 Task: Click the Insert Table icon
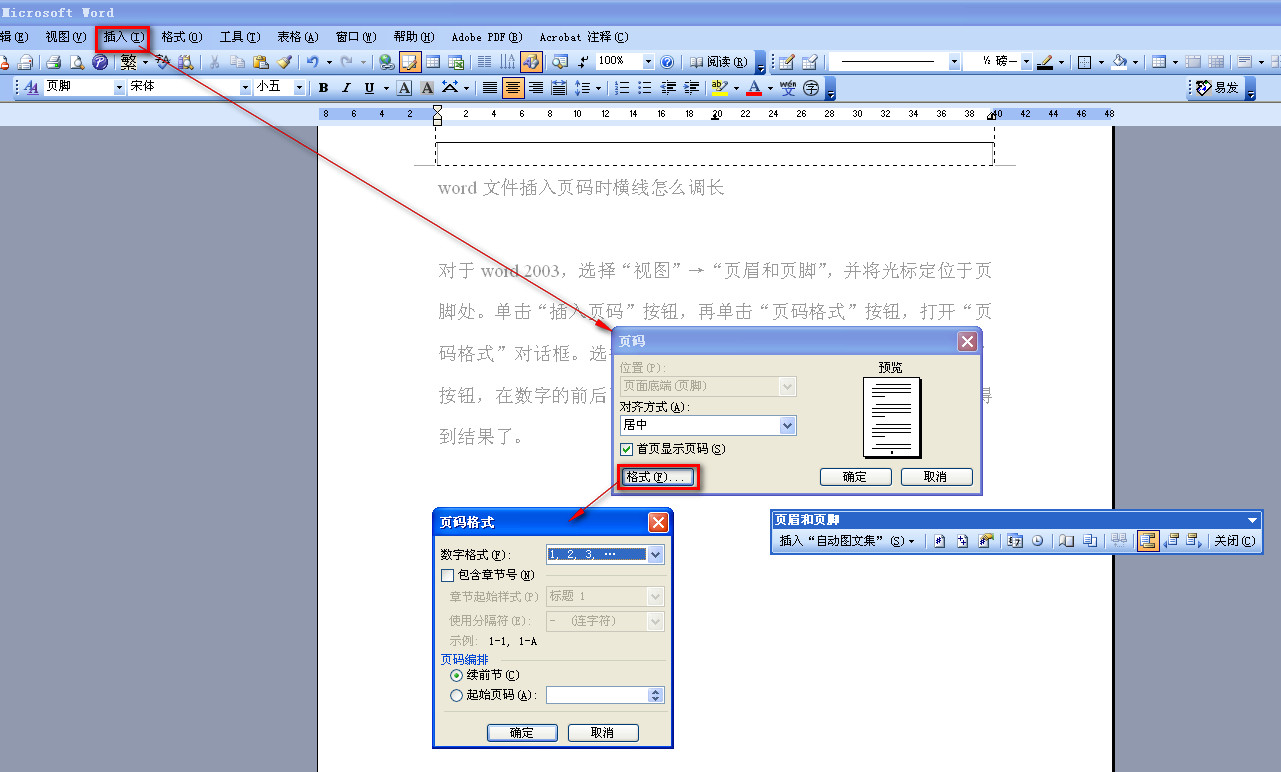coord(433,62)
